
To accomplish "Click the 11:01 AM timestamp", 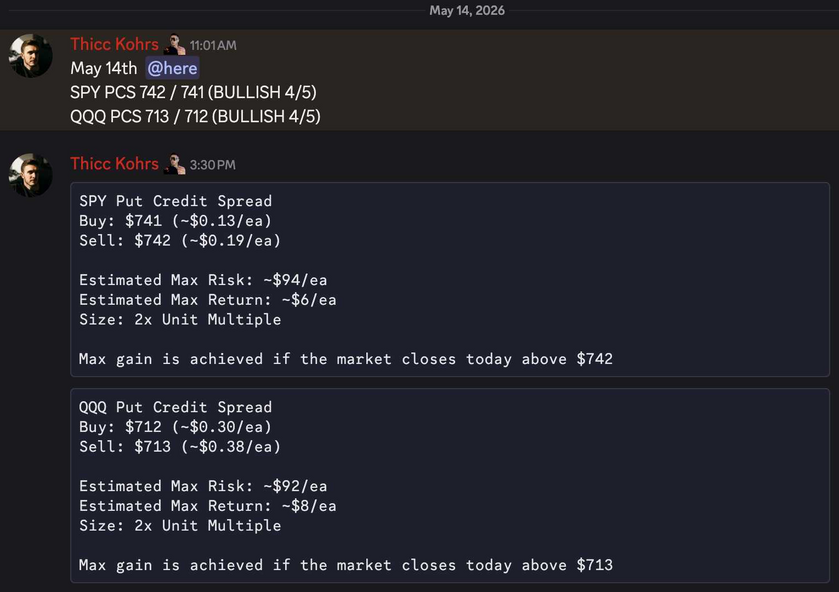I will [213, 45].
